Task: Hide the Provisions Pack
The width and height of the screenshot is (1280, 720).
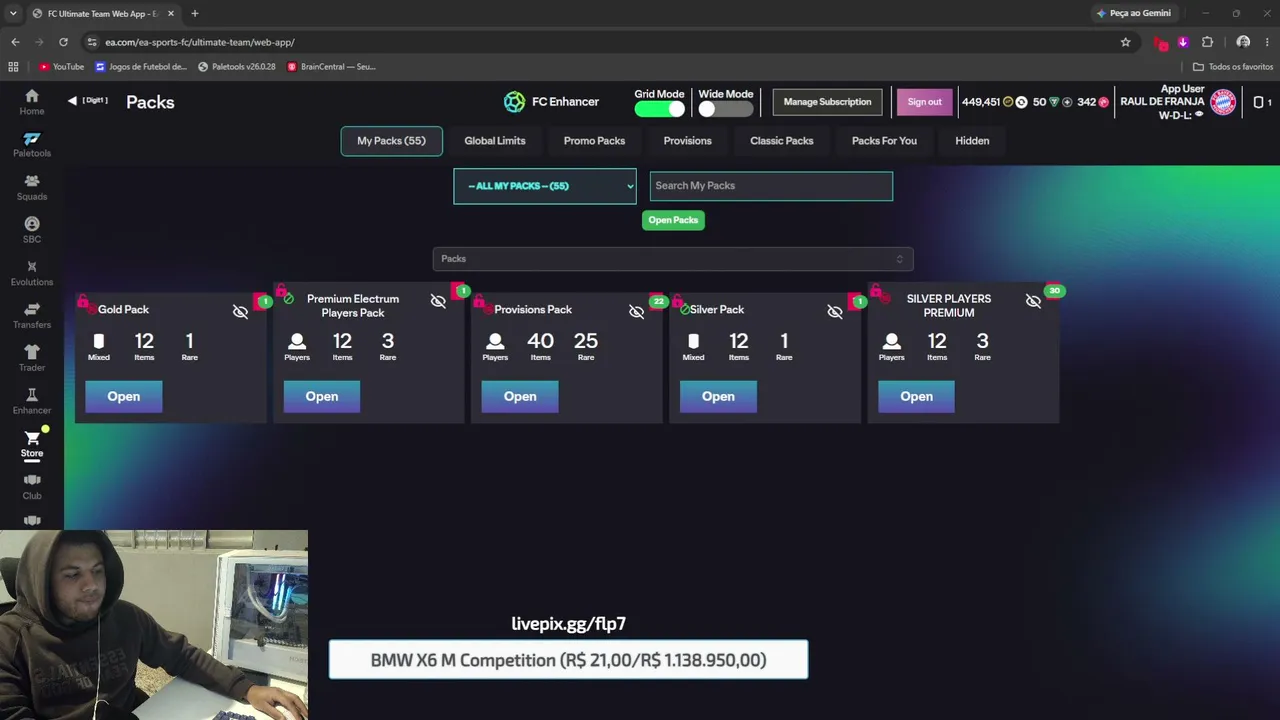Action: click(x=636, y=312)
